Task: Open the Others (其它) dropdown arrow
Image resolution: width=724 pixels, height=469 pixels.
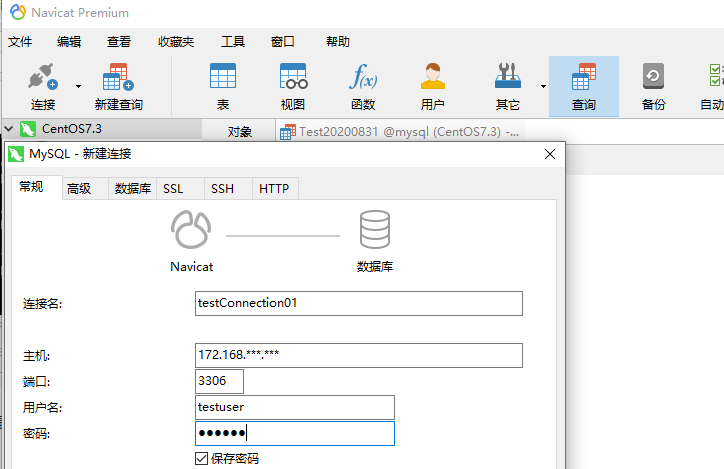Action: tap(543, 86)
